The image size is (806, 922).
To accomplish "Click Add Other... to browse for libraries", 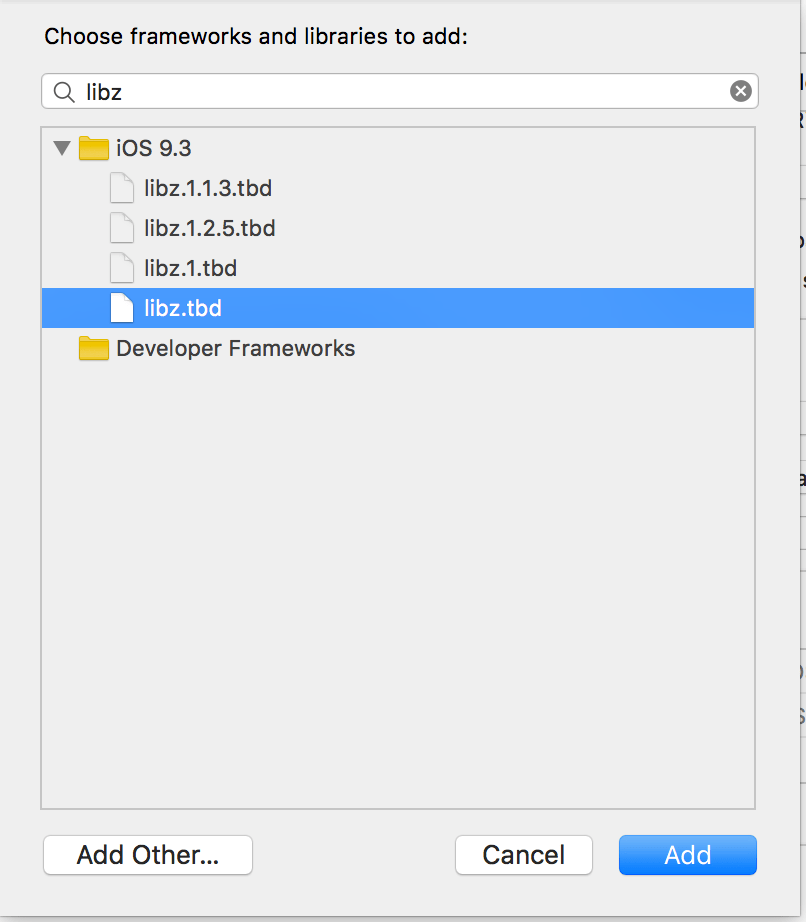I will [147, 855].
